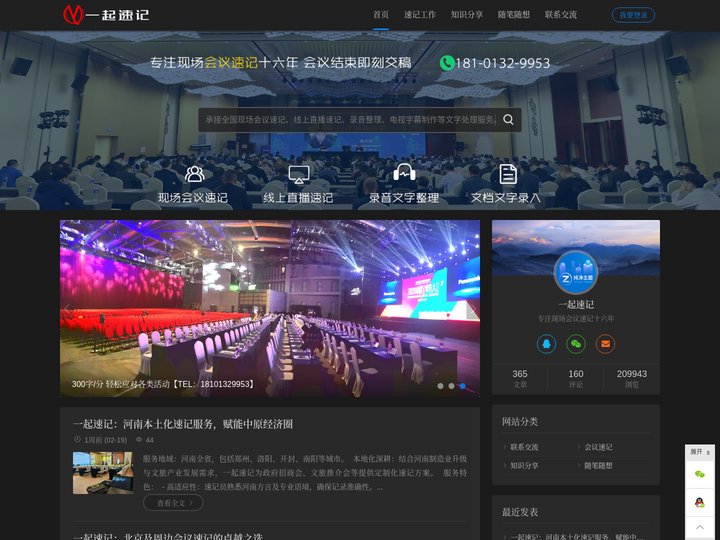
Task: Click the 最近发表 section heading
Action: pyautogui.click(x=520, y=512)
